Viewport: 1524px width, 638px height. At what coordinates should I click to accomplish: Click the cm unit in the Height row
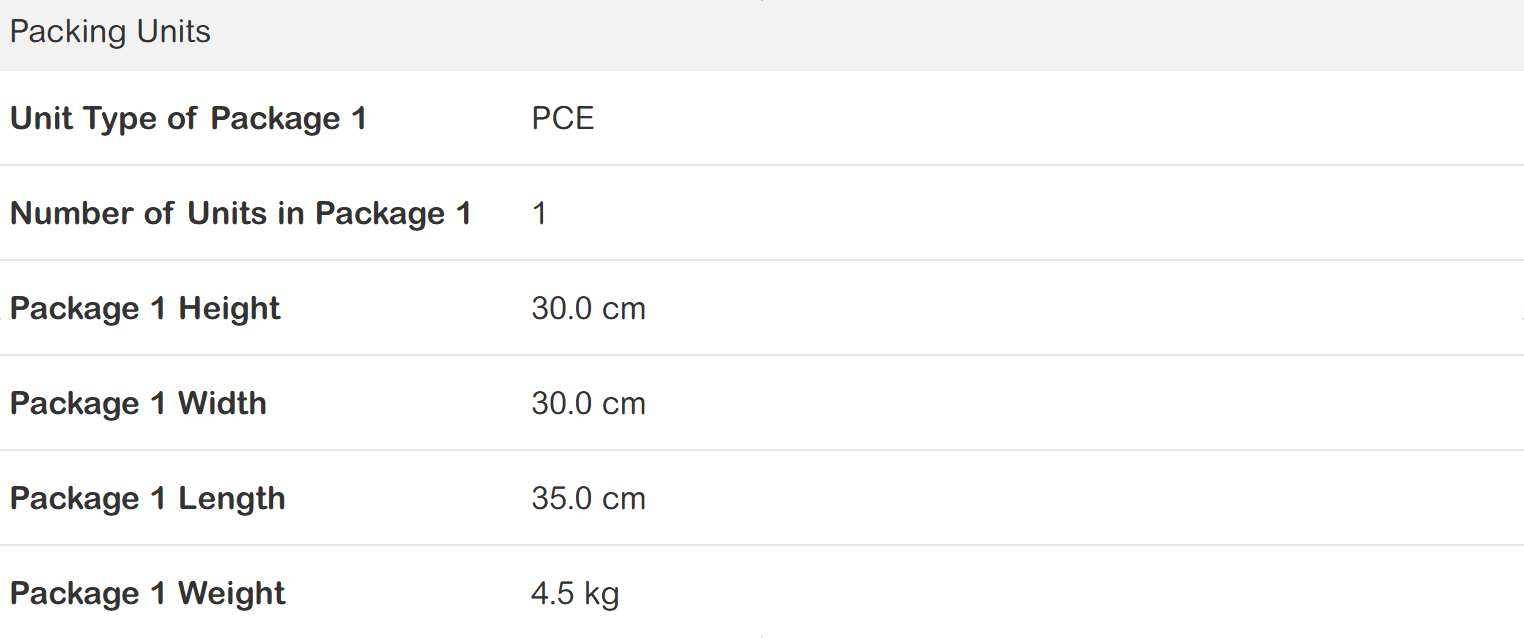(x=625, y=309)
